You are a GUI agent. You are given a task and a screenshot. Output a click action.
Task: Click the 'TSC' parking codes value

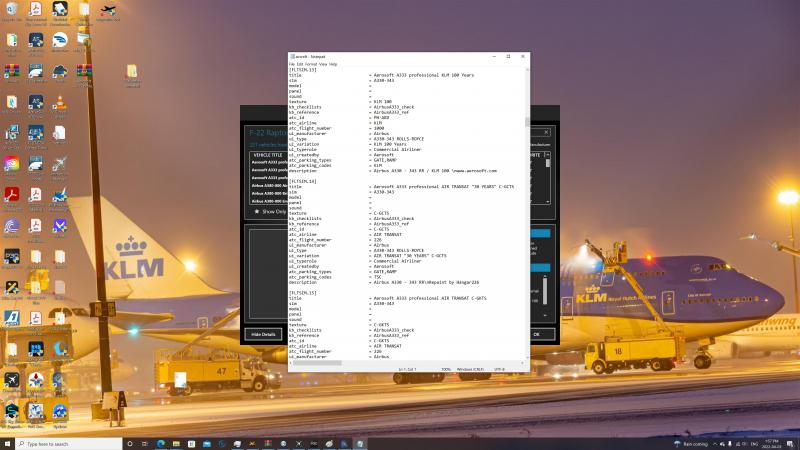[378, 277]
